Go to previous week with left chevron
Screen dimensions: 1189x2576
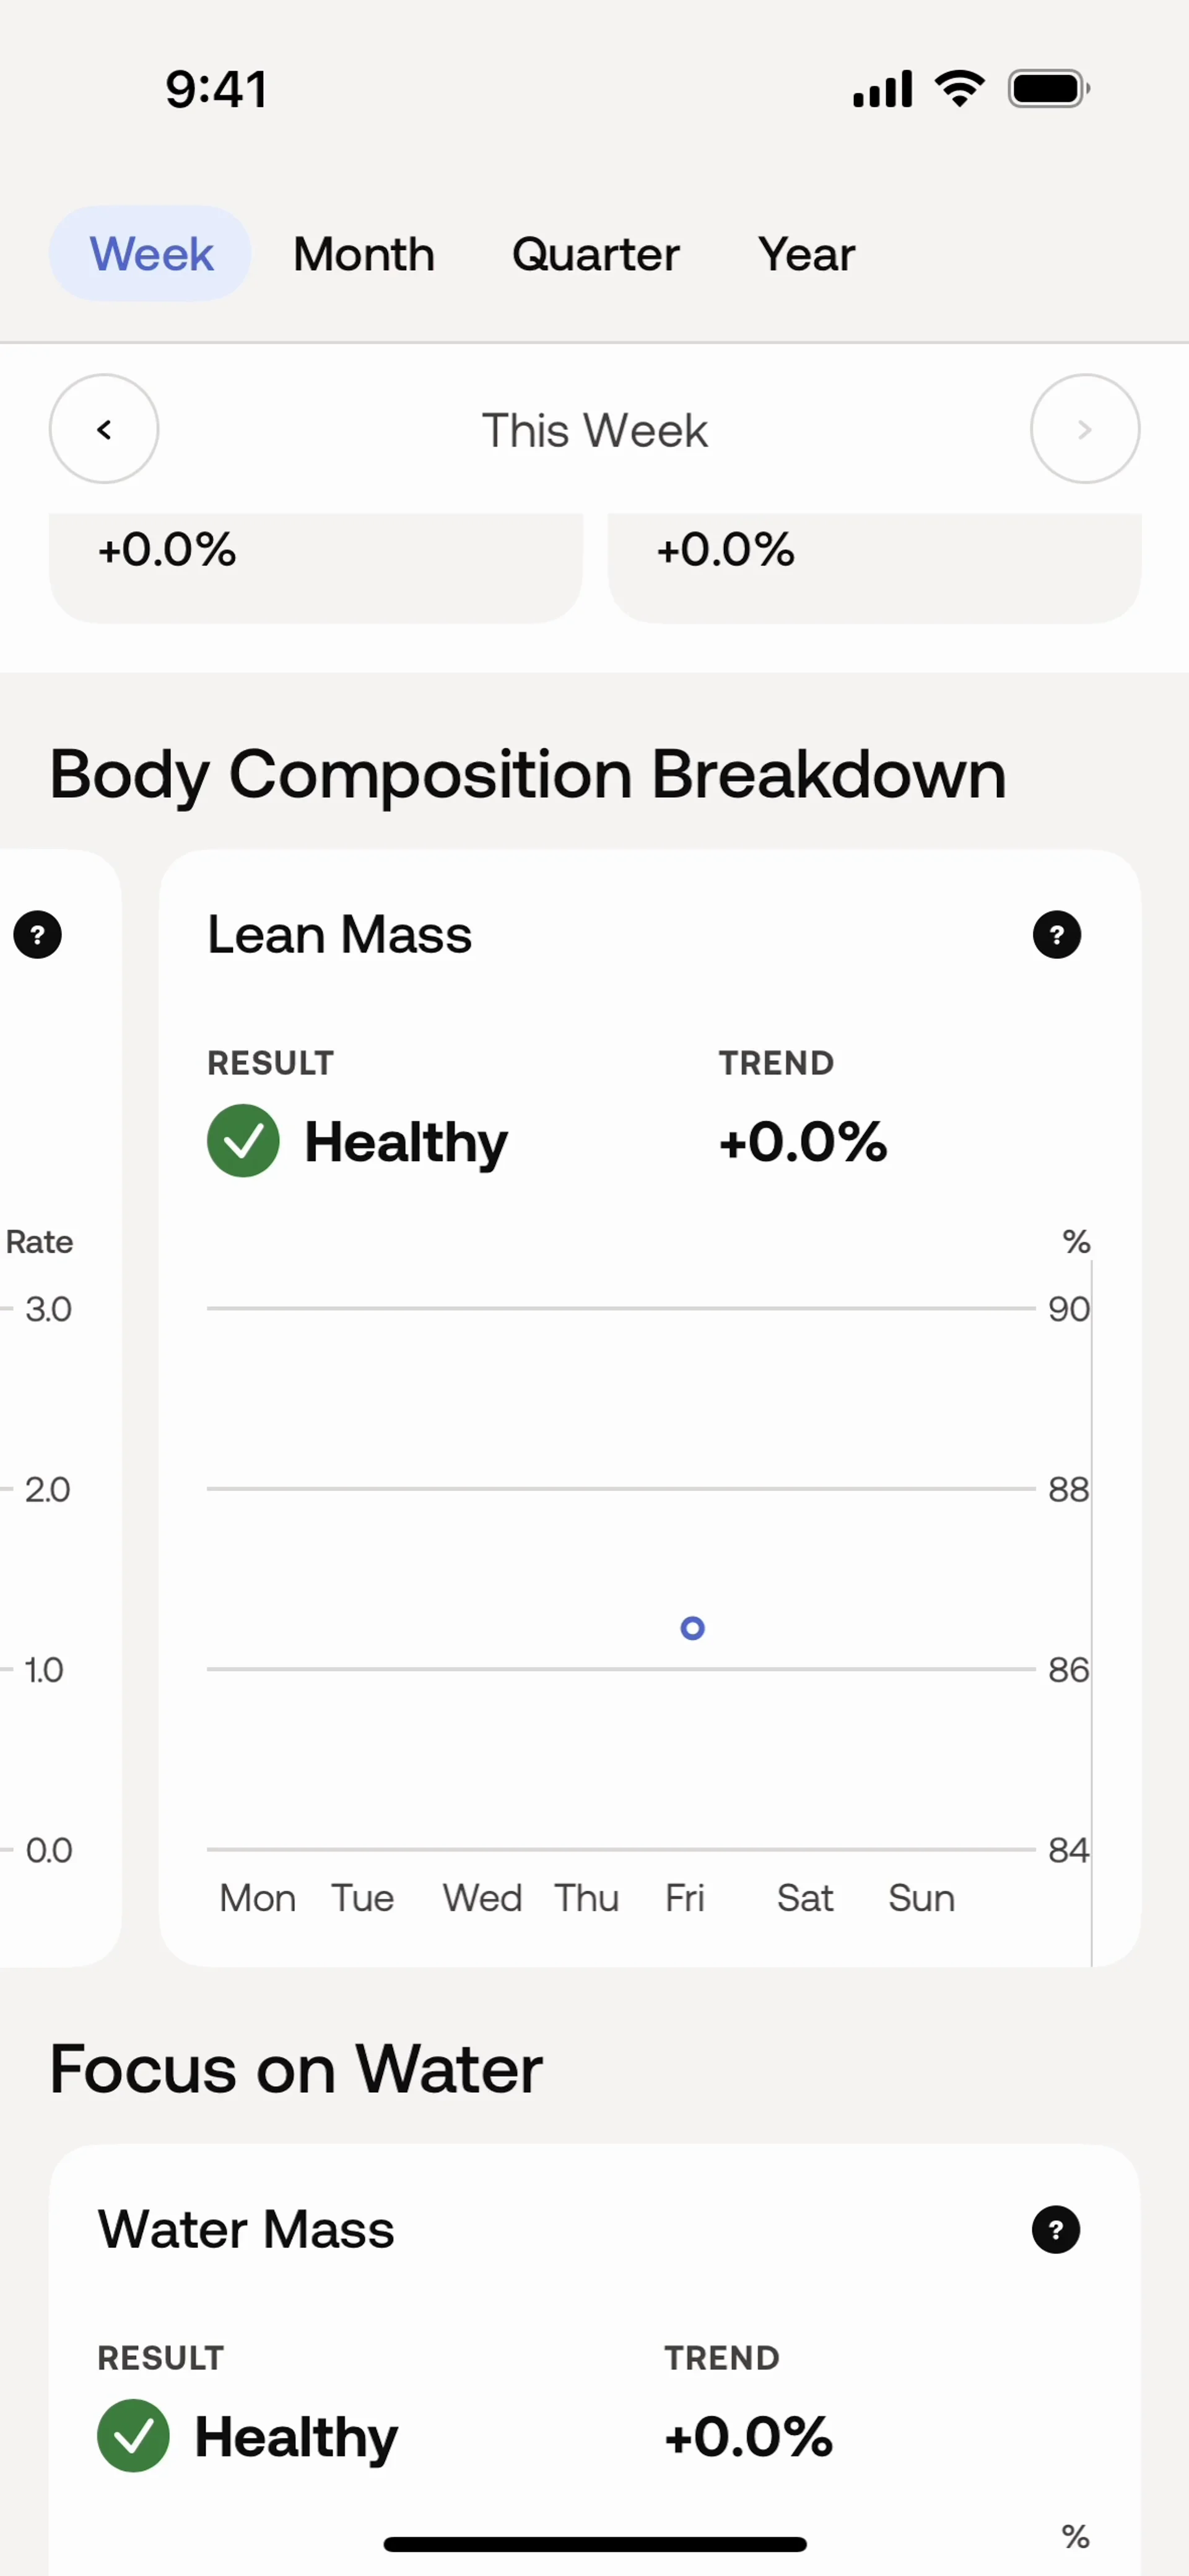click(104, 429)
